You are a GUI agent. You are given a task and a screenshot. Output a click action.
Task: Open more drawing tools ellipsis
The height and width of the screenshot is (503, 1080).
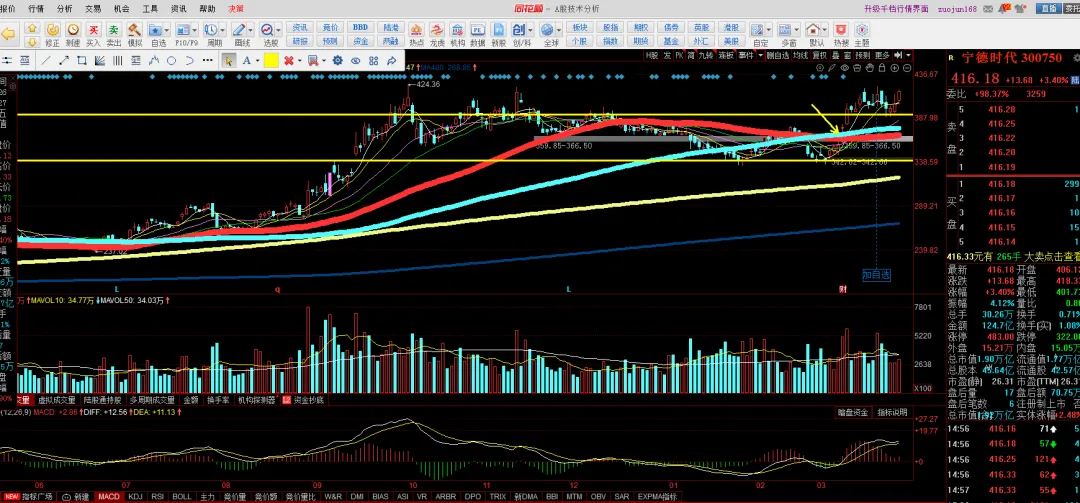[207, 61]
